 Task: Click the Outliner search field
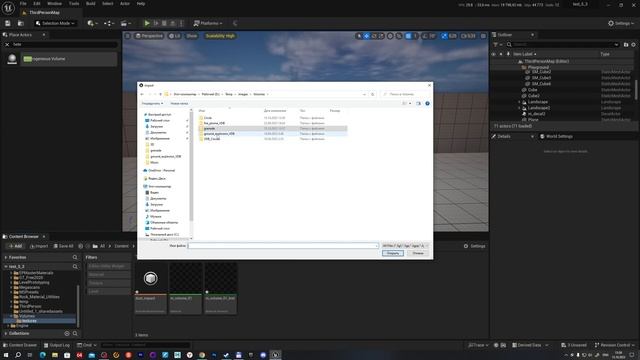[x=562, y=44]
